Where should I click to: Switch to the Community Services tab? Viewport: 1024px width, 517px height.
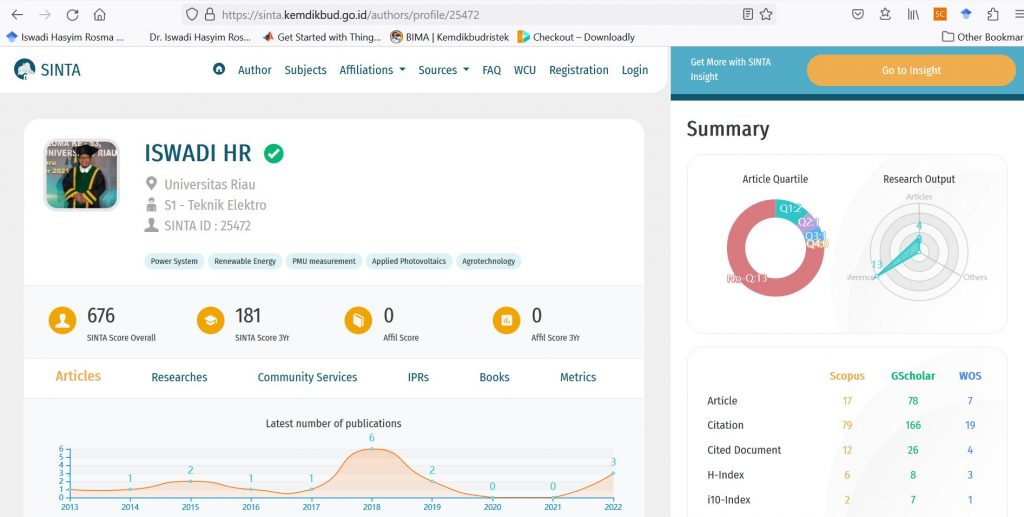pos(308,377)
